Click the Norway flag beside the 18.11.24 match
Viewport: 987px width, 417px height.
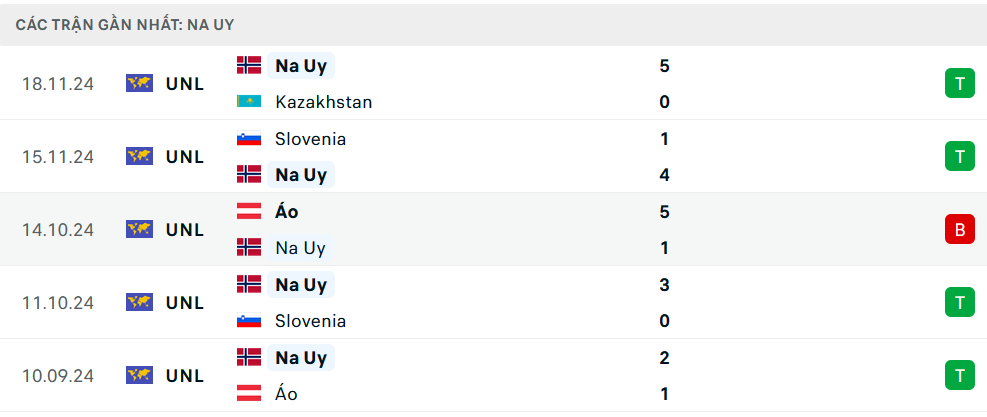249,66
